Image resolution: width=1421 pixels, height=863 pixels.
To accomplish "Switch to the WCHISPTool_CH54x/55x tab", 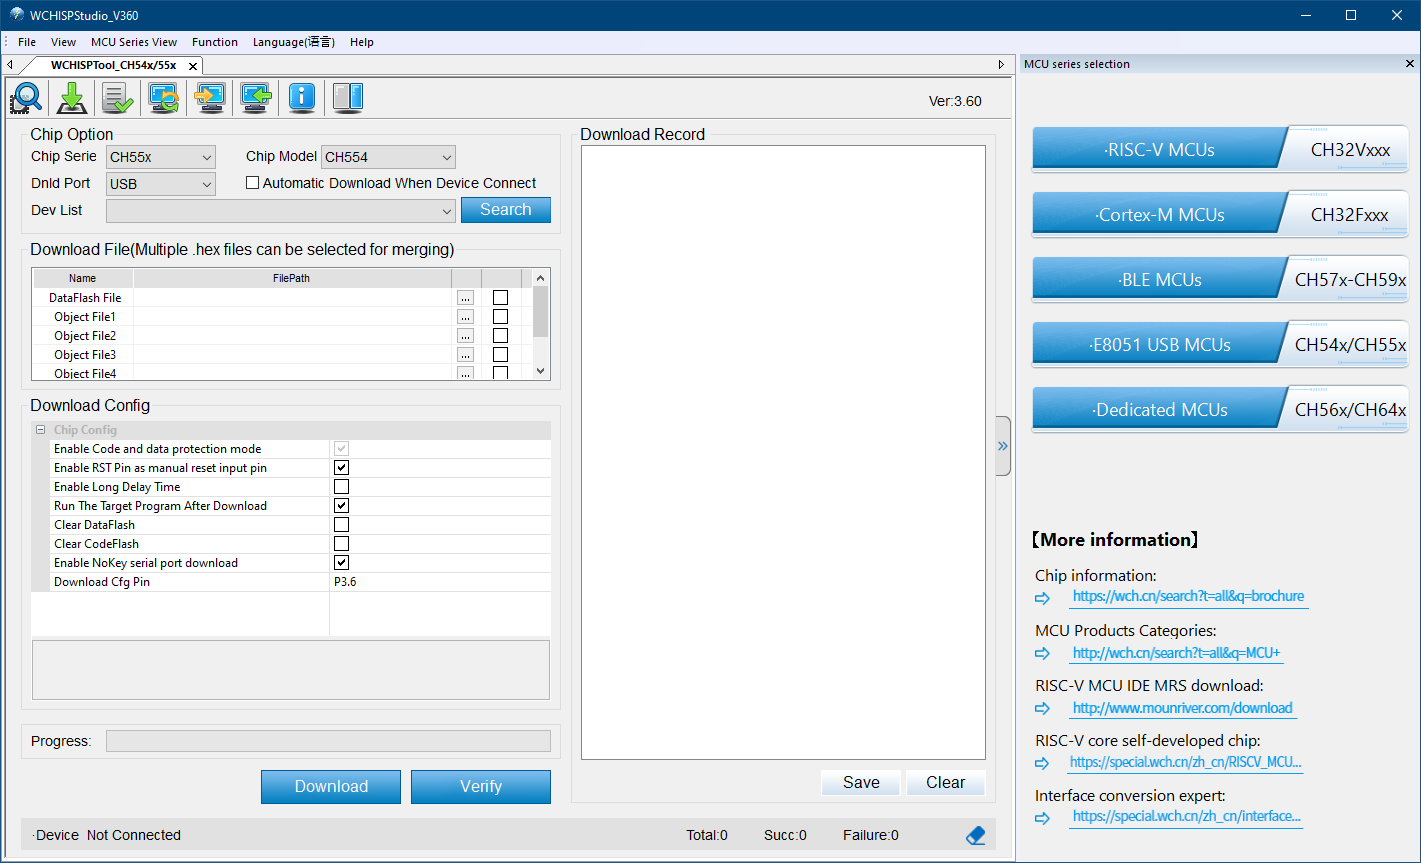I will (x=115, y=64).
